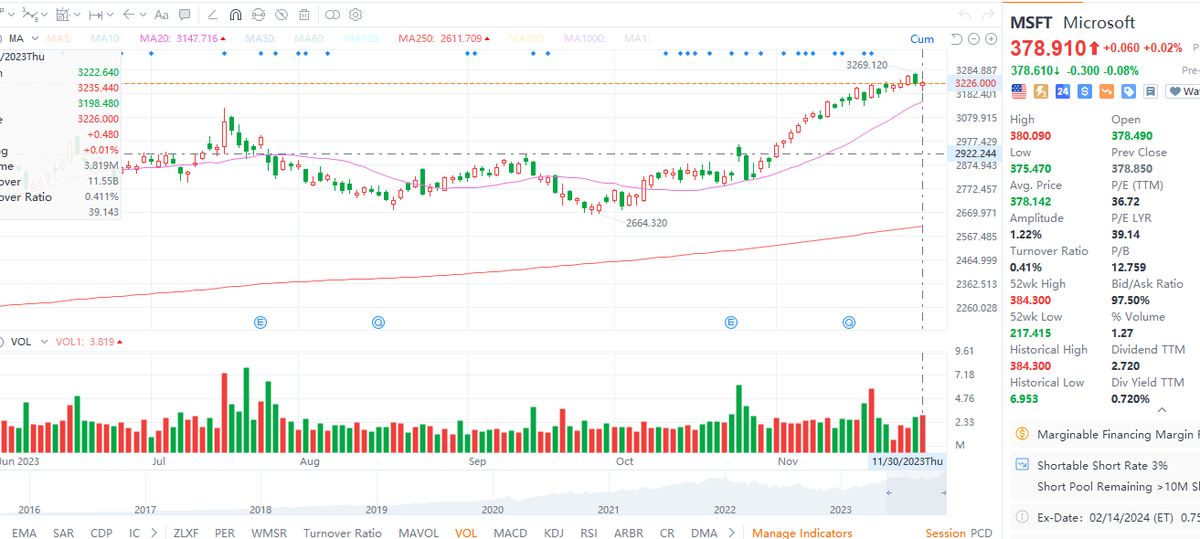Viewport: 1200px width, 539px height.
Task: Click the blue dollar sign icon
Action: click(x=1085, y=91)
